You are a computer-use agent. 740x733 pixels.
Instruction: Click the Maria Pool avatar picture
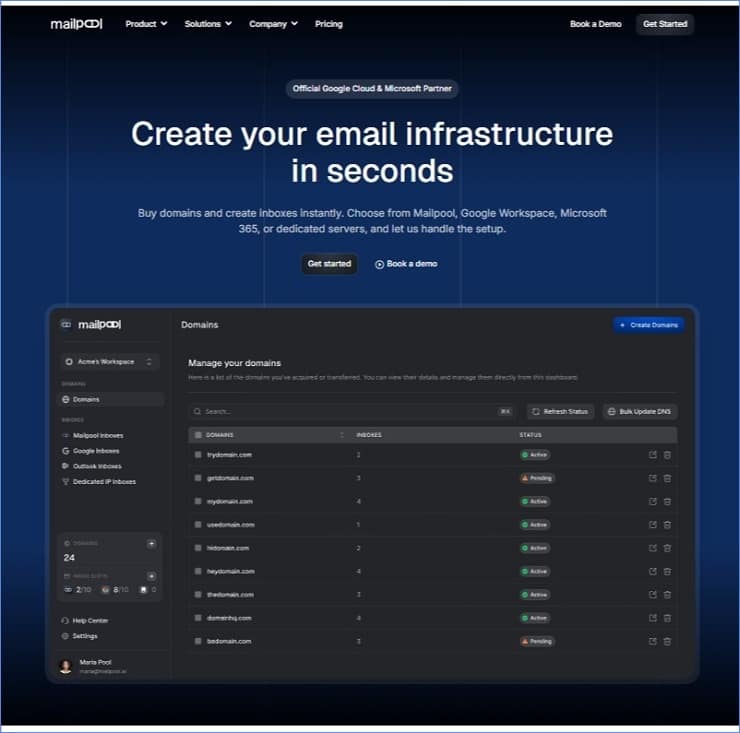point(66,666)
